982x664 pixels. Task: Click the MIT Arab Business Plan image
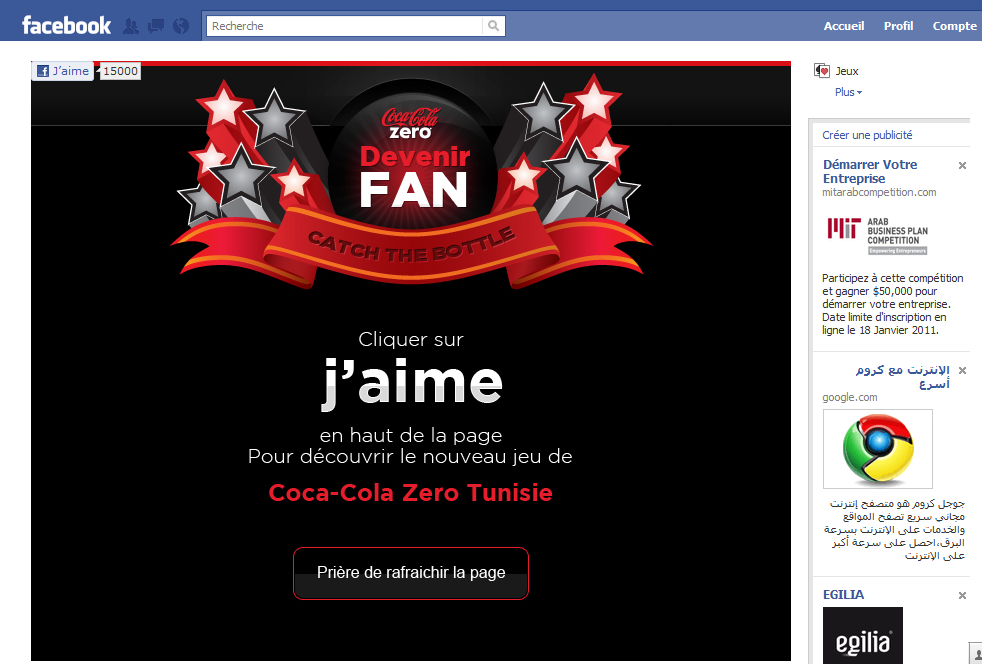(877, 236)
